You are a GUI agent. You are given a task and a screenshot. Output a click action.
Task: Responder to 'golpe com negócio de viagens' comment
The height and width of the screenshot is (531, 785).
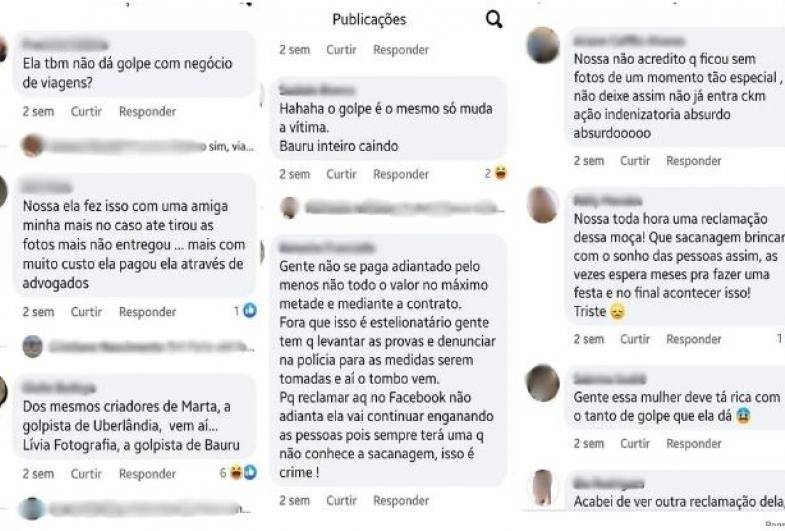147,111
